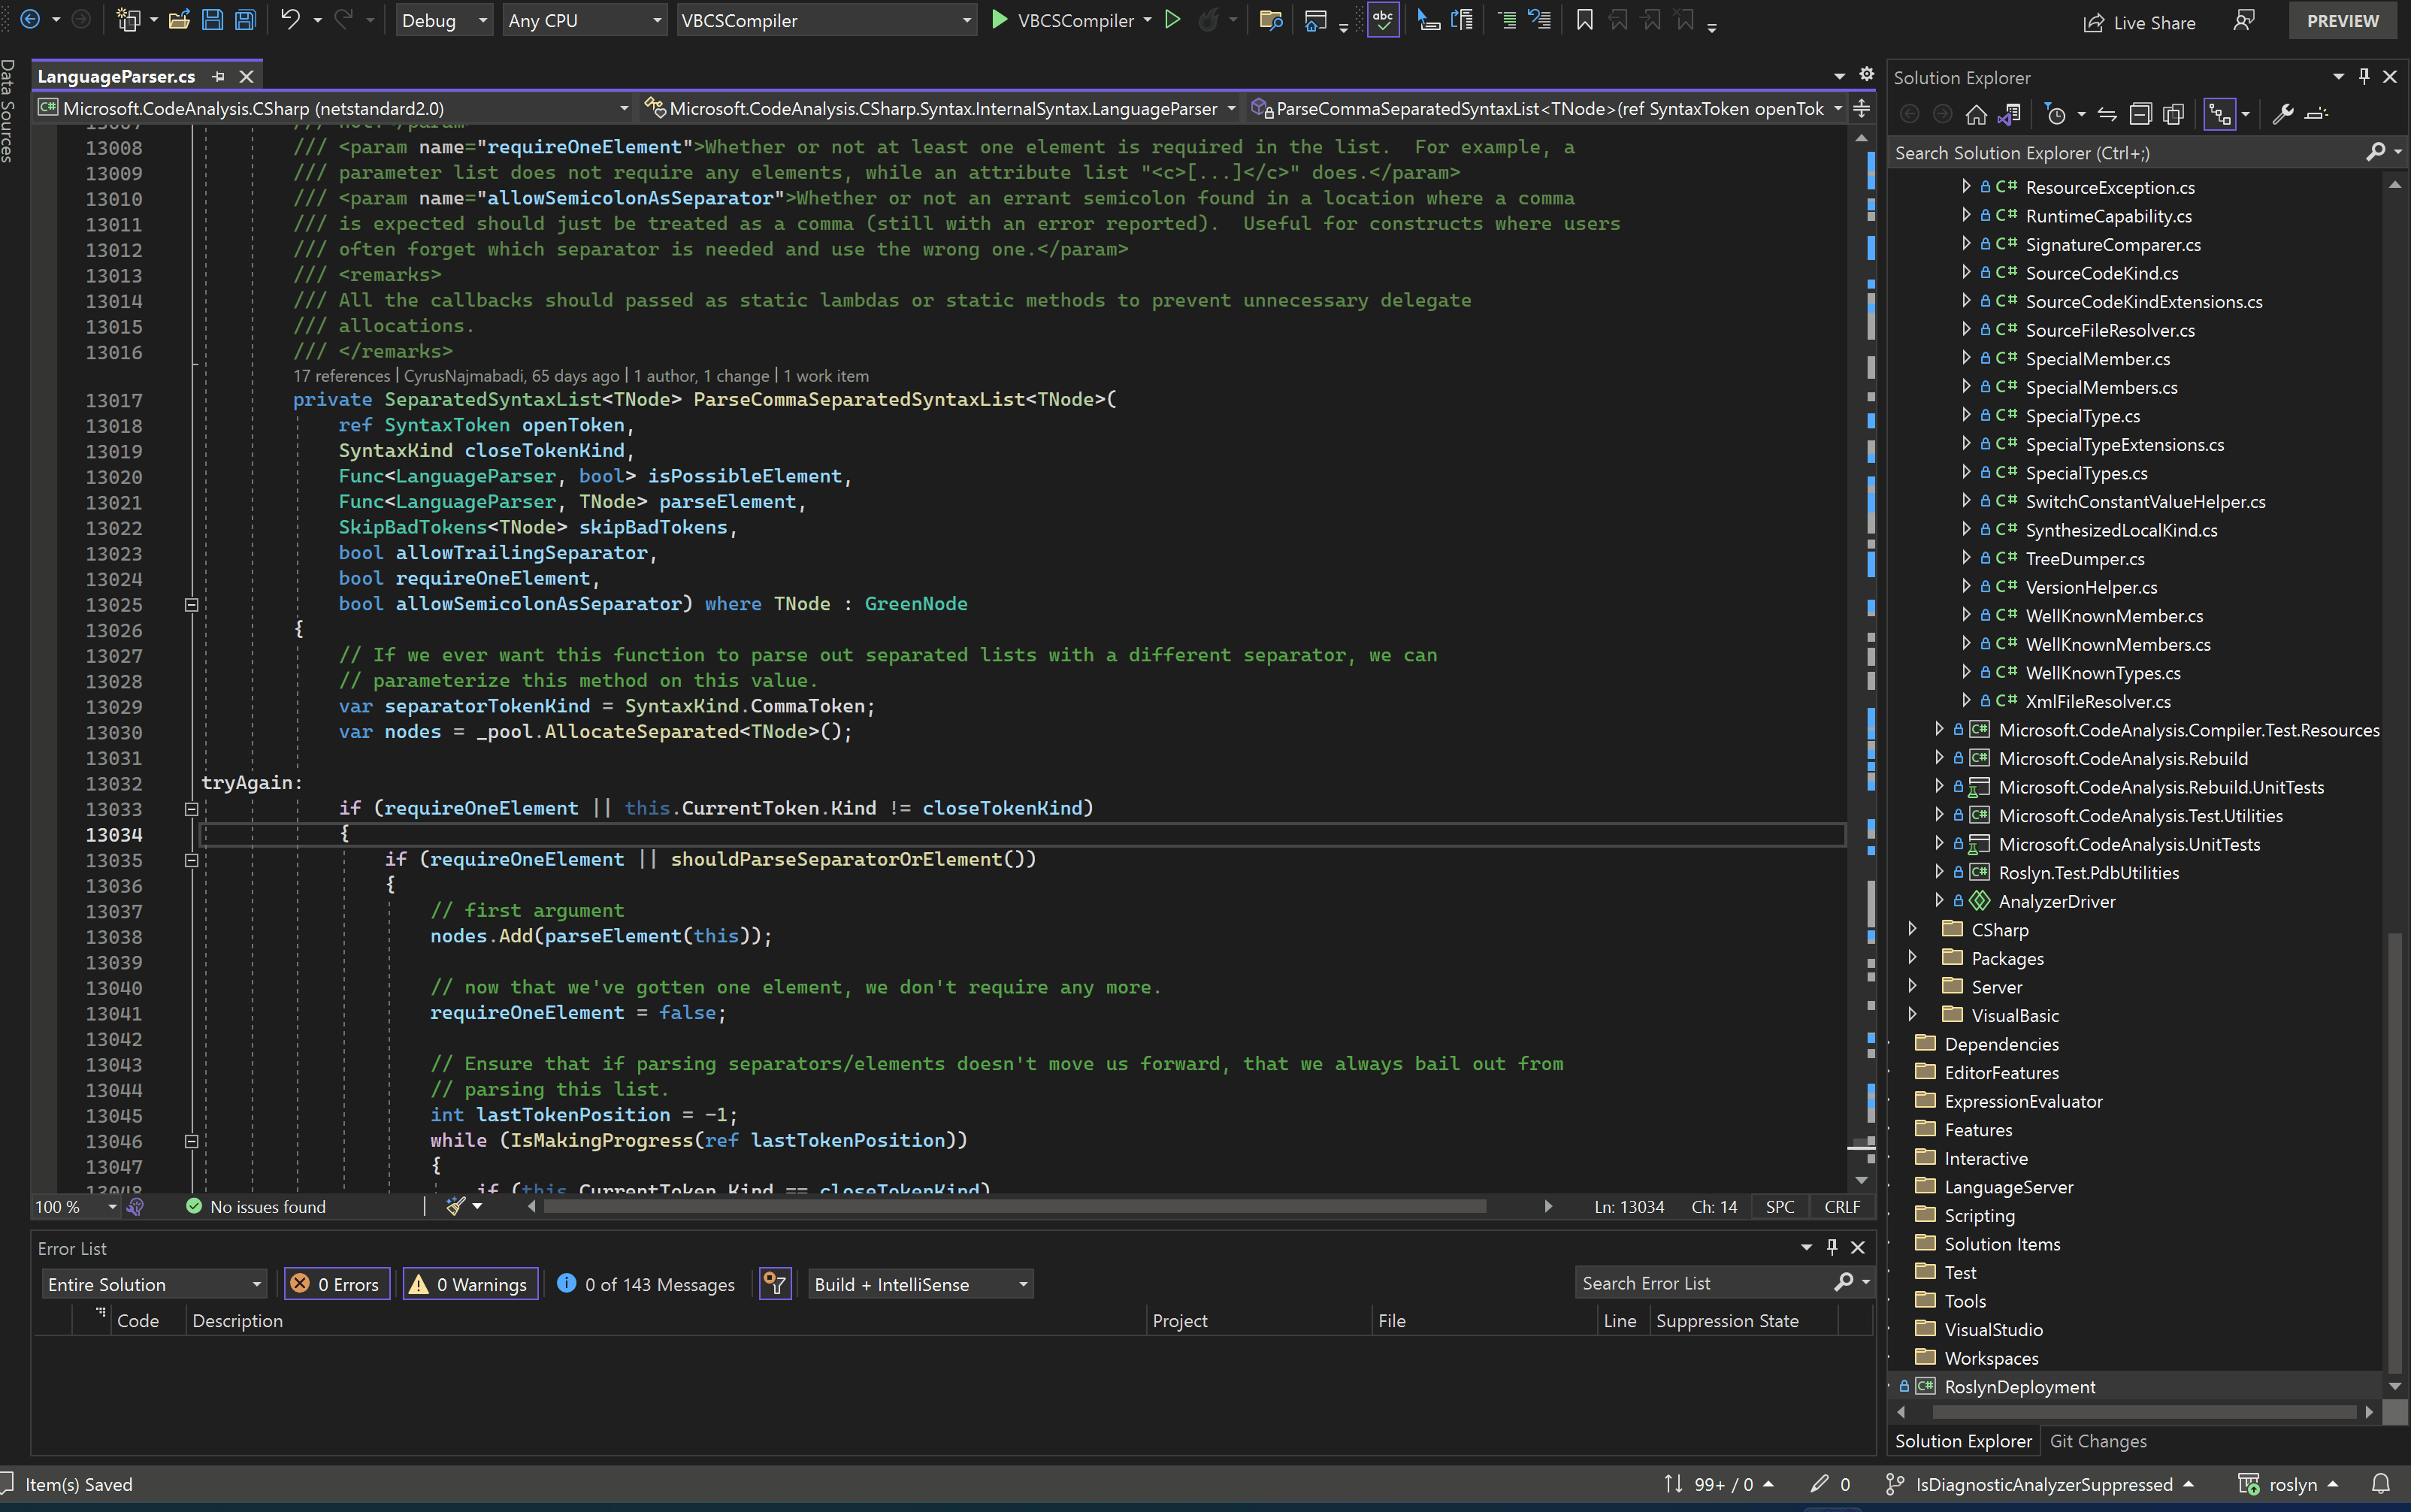Open the Debug configuration dropdown
2411x1512 pixels.
[444, 20]
